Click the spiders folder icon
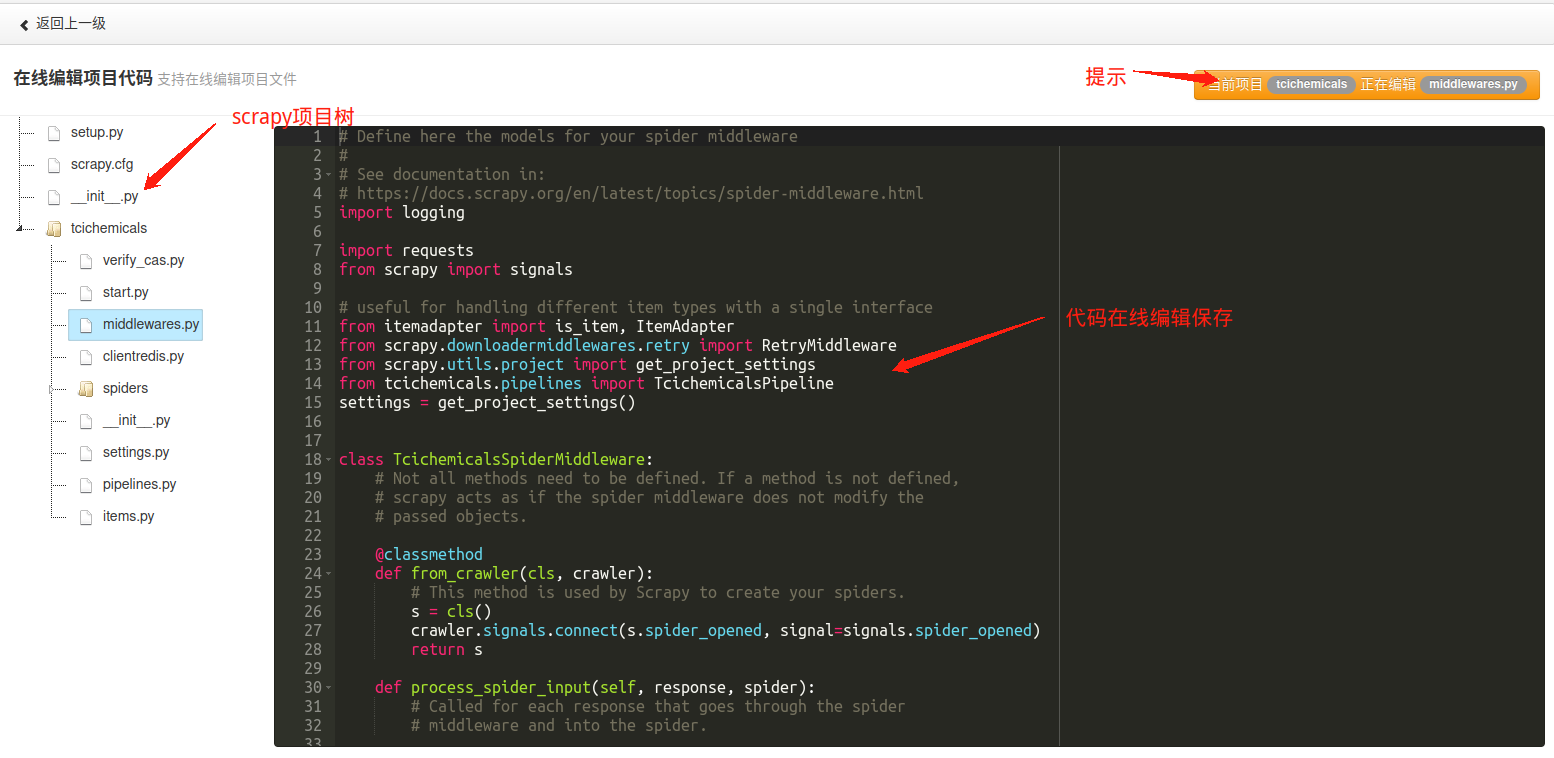 pyautogui.click(x=85, y=388)
